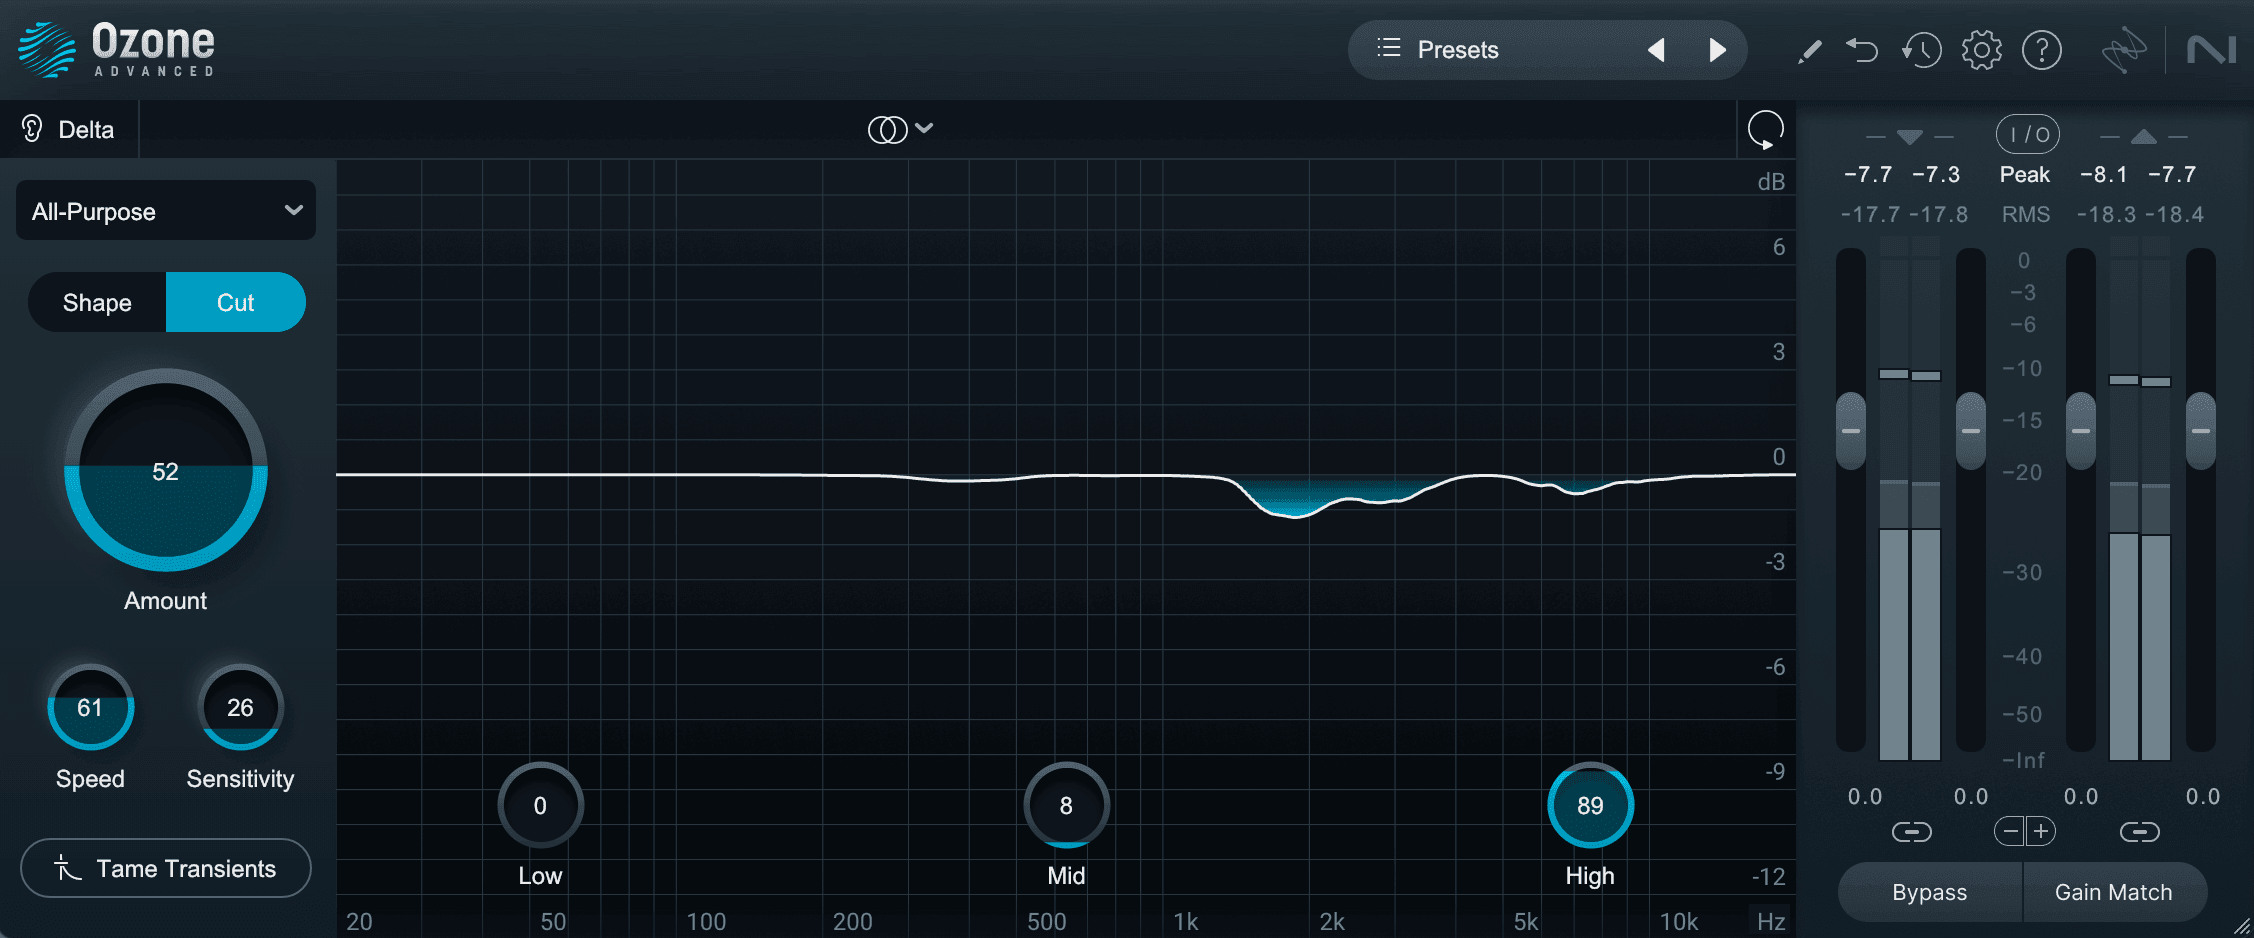This screenshot has width=2254, height=938.
Task: Expand the stereo channel mode dropdown
Action: tap(901, 129)
